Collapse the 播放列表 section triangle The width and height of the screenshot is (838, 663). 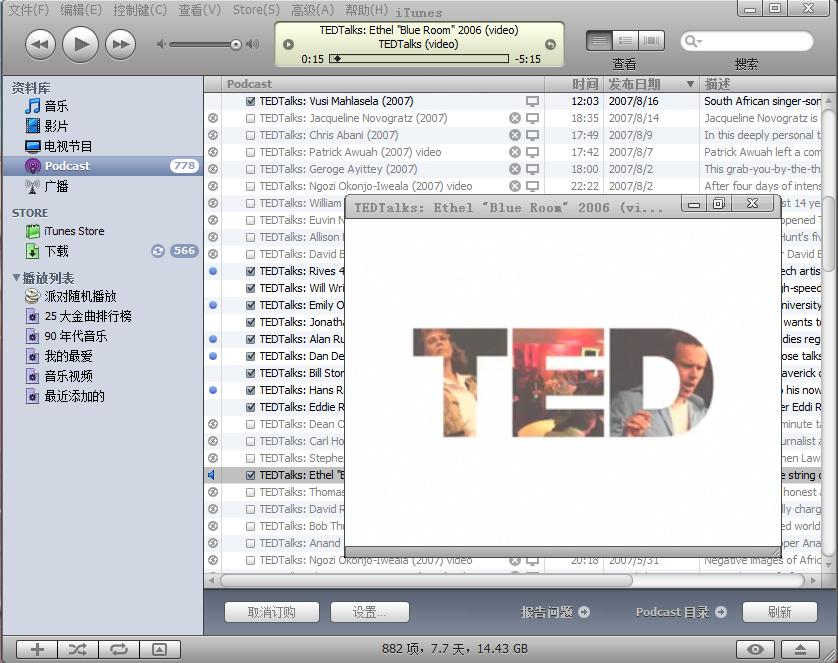tap(16, 278)
